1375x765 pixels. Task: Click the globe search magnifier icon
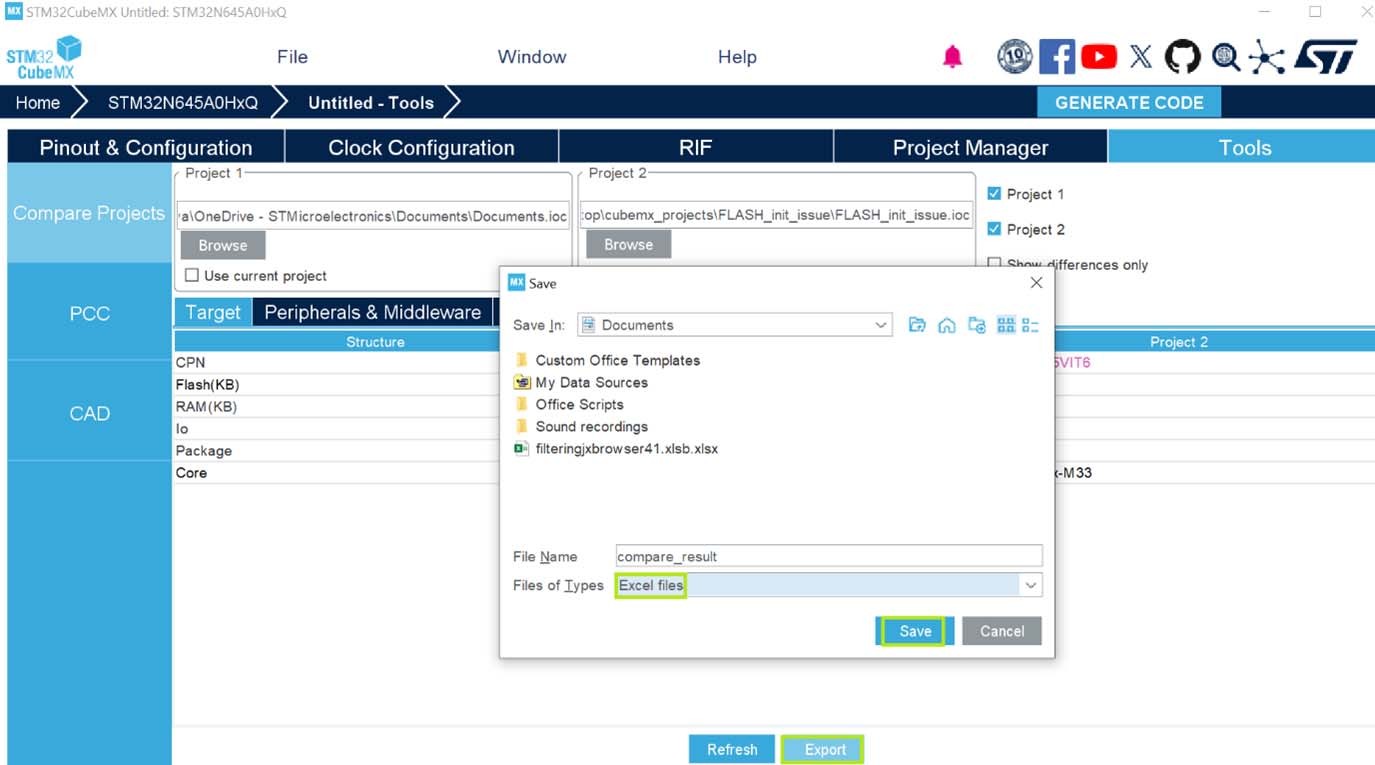tap(1226, 57)
